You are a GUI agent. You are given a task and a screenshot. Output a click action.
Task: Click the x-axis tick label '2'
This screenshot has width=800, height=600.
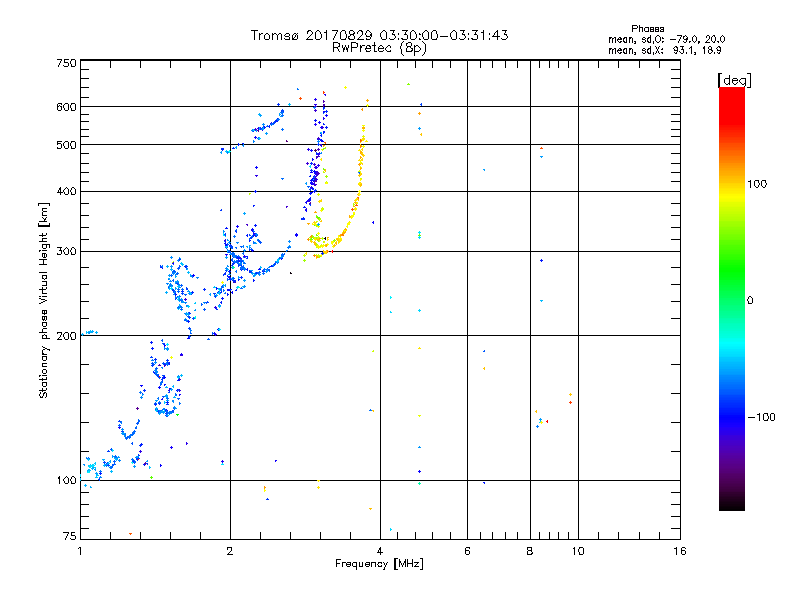[x=230, y=551]
